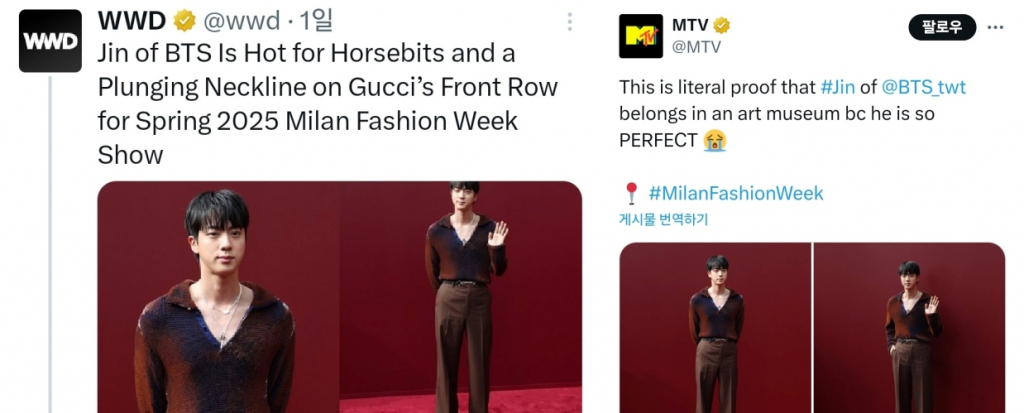Click the @wwd handle
This screenshot has width=1024, height=413.
(x=240, y=20)
